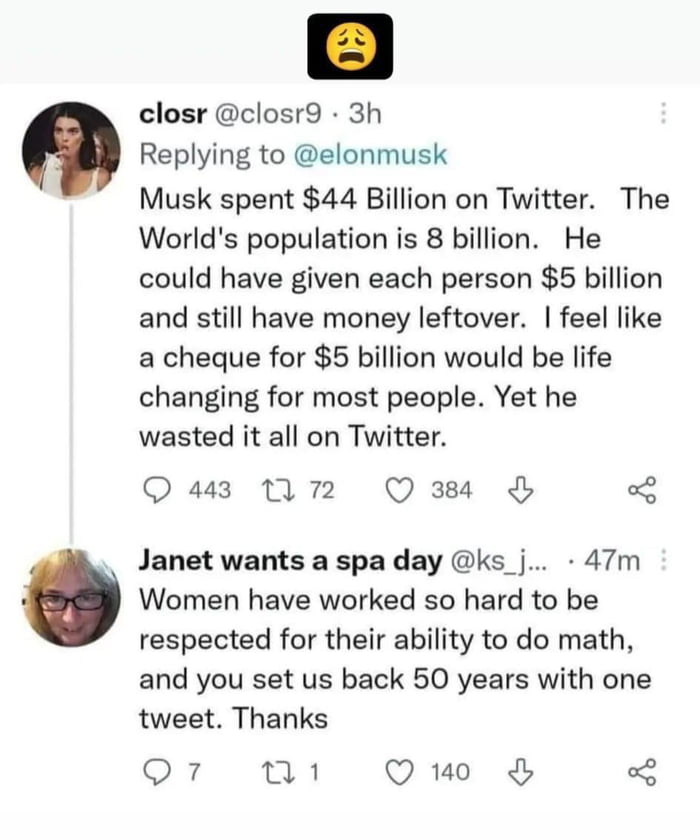Screen dimensions: 700x839
Task: Click the closr display name
Action: (171, 116)
